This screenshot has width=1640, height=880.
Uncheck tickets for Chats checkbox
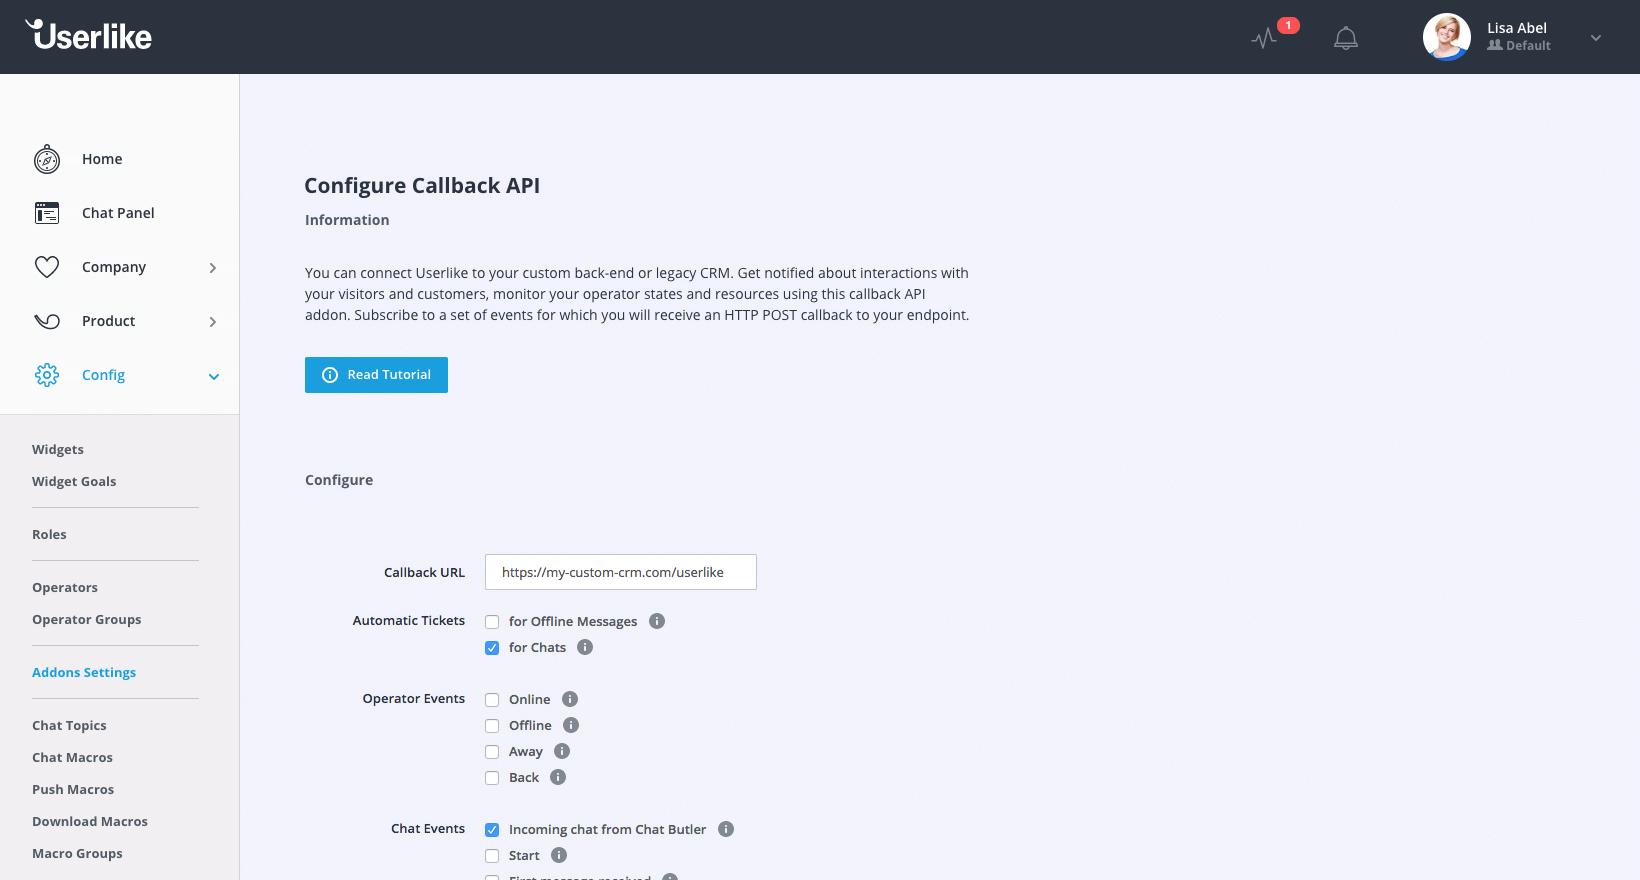pos(492,648)
